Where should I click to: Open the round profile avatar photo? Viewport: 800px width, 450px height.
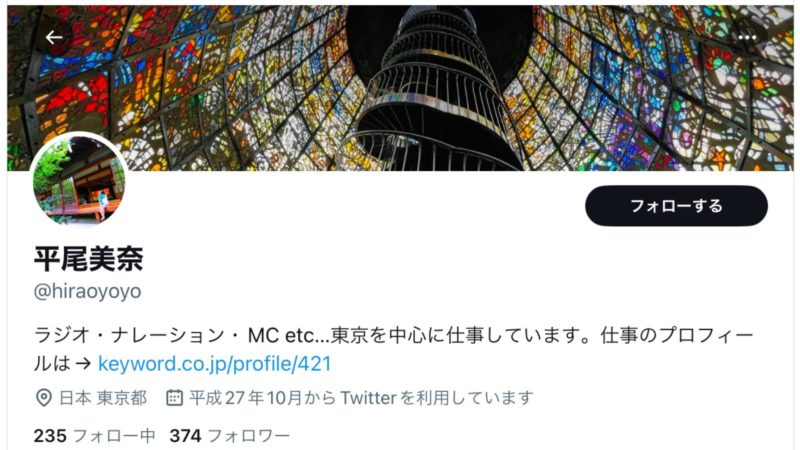click(x=79, y=180)
